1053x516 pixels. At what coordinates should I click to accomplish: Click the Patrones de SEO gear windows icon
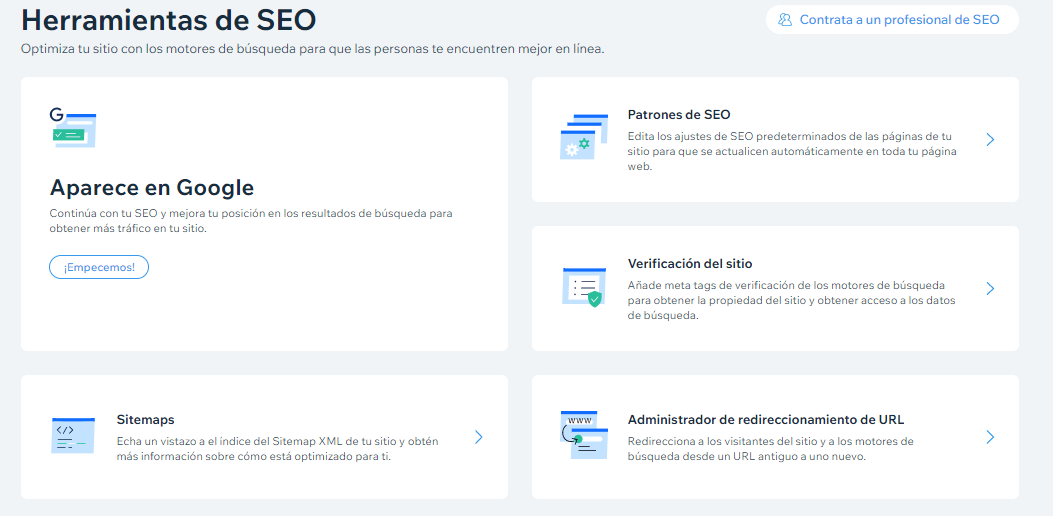(x=584, y=137)
